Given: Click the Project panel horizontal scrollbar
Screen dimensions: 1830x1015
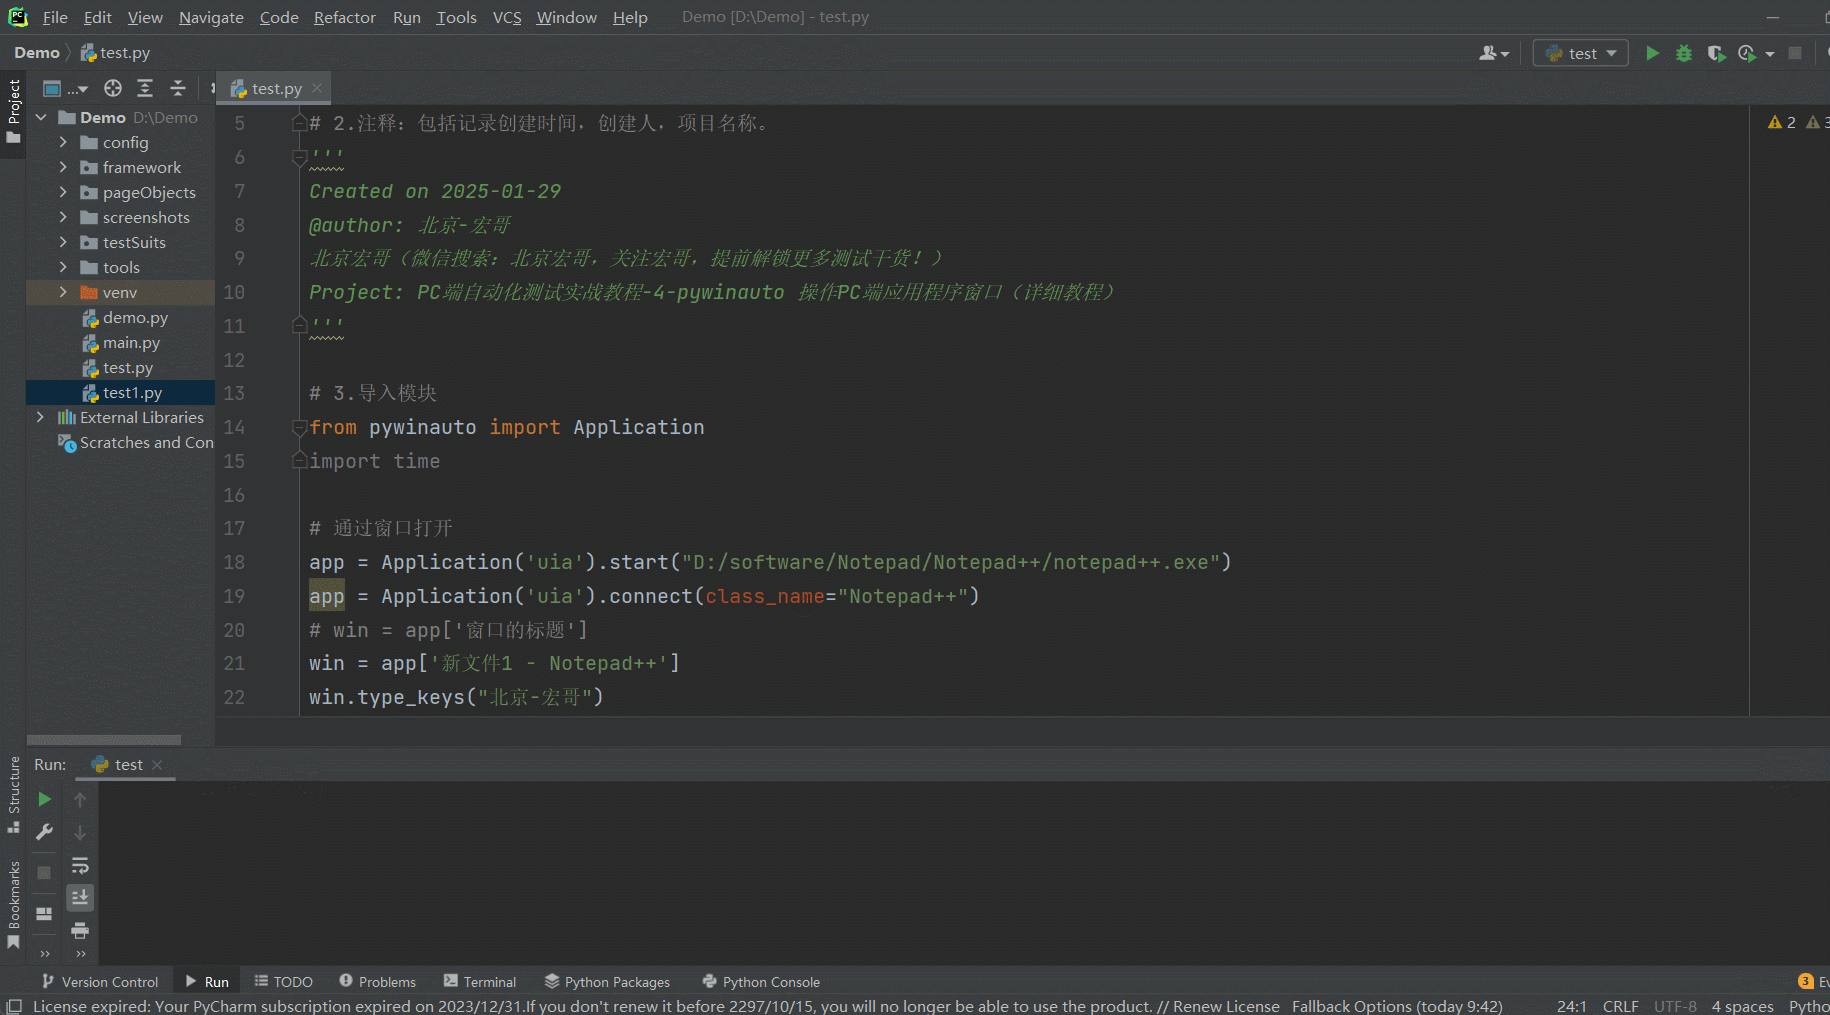Looking at the screenshot, I should [x=104, y=740].
